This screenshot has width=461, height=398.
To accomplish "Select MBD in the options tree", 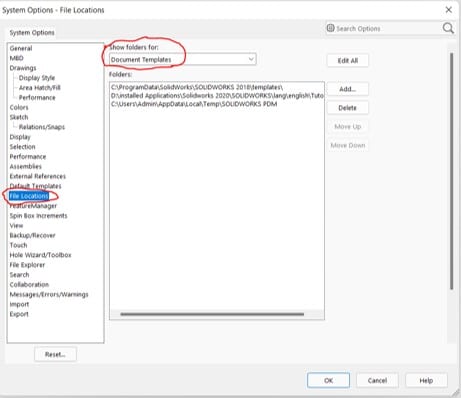I will (17, 58).
